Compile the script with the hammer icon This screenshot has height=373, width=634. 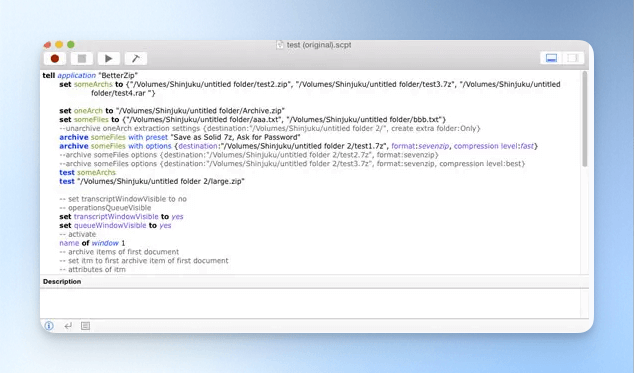136,59
